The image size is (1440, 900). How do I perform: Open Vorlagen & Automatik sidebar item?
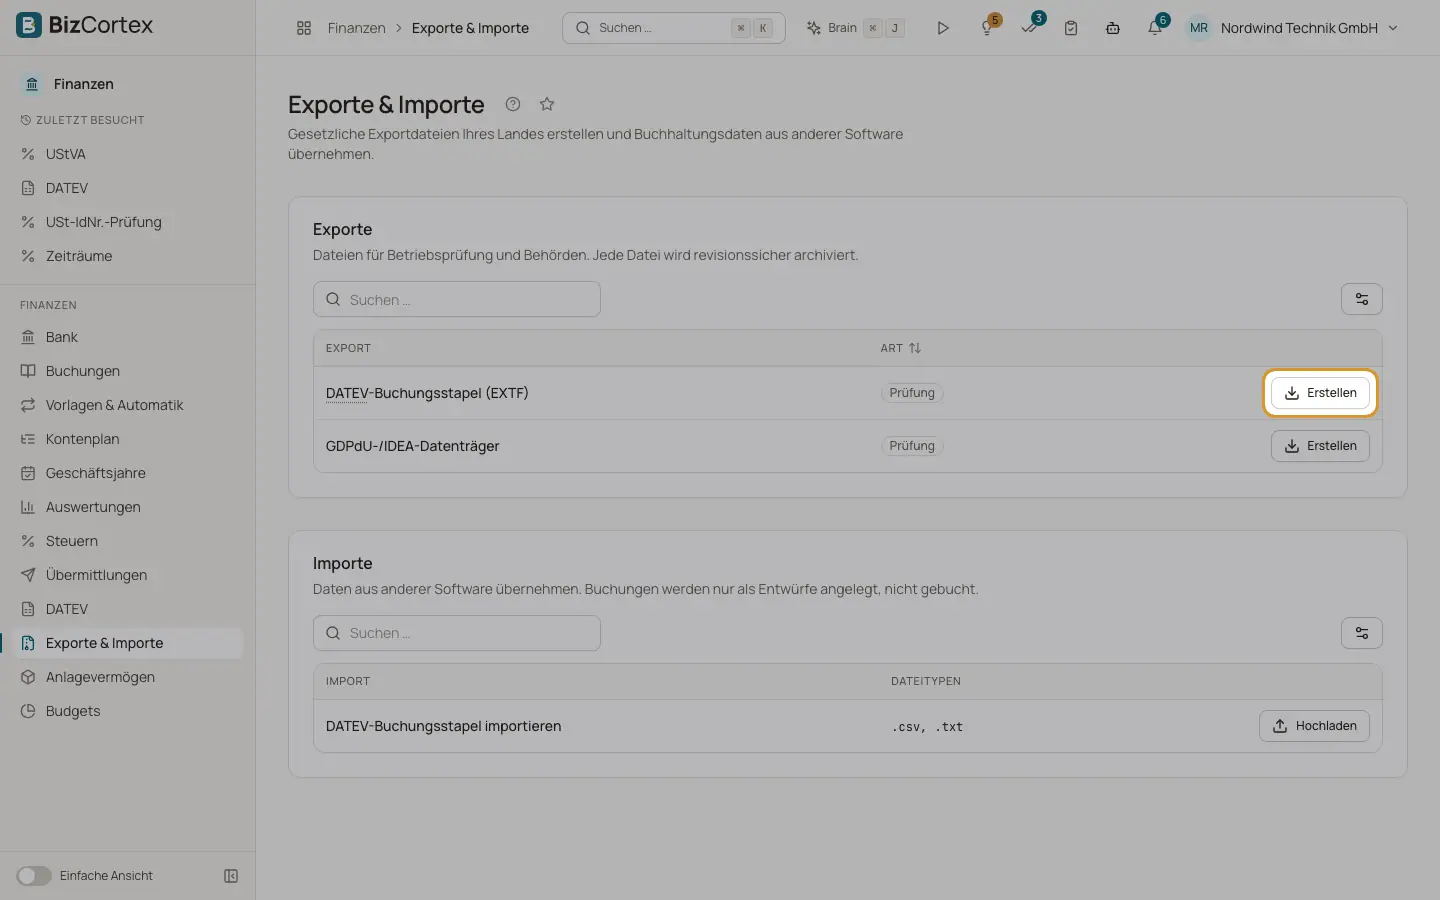127,405
